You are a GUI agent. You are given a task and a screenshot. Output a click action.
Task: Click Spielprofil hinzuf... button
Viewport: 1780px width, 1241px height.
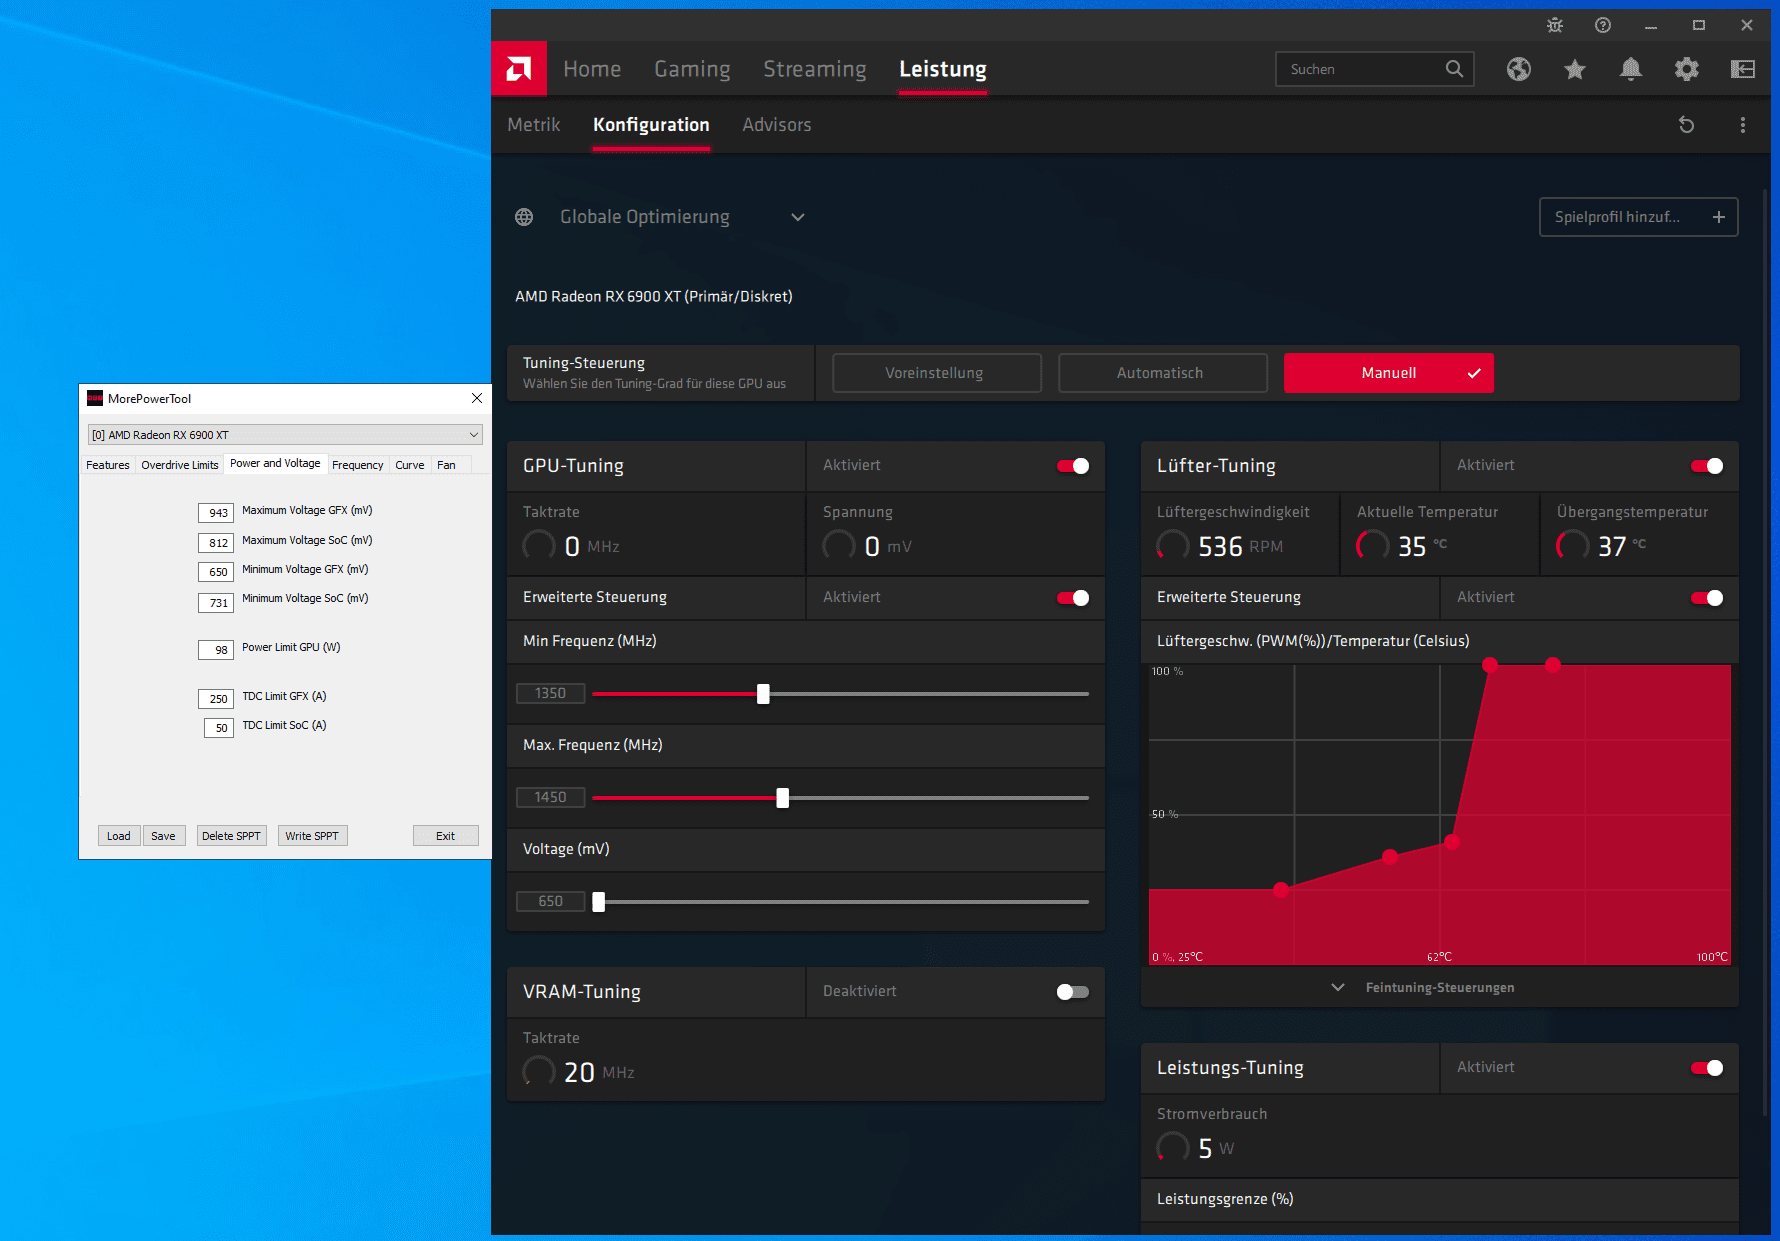[x=1638, y=217]
